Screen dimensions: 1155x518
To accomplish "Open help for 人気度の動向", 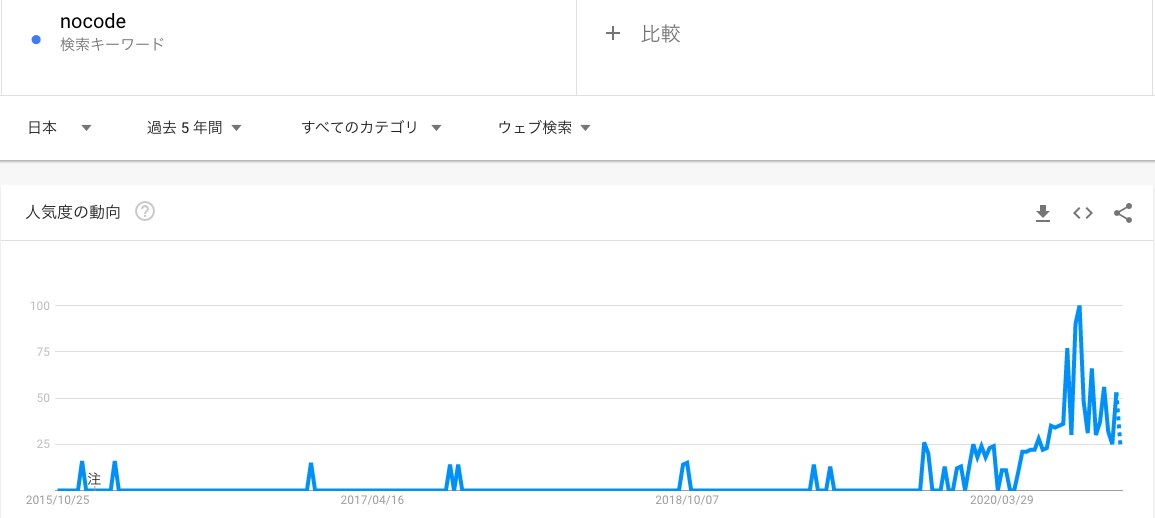I will click(x=145, y=212).
